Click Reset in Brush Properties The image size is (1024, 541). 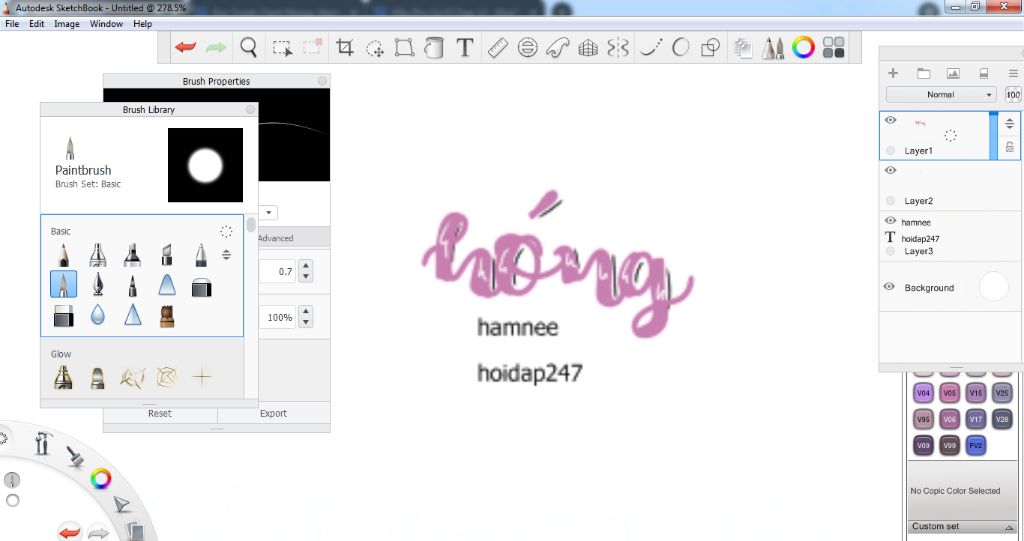[x=160, y=414]
